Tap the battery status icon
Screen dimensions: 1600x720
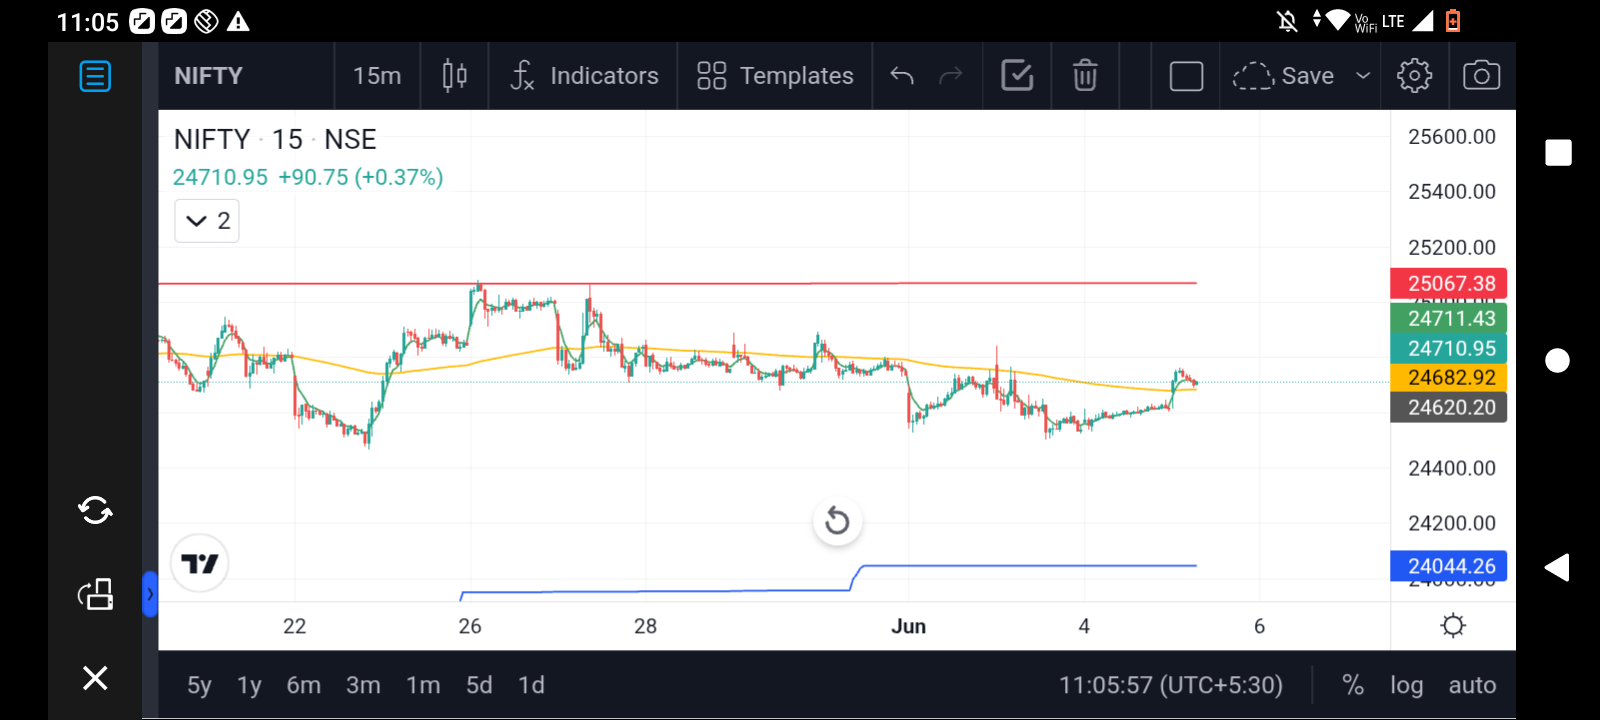point(1453,21)
